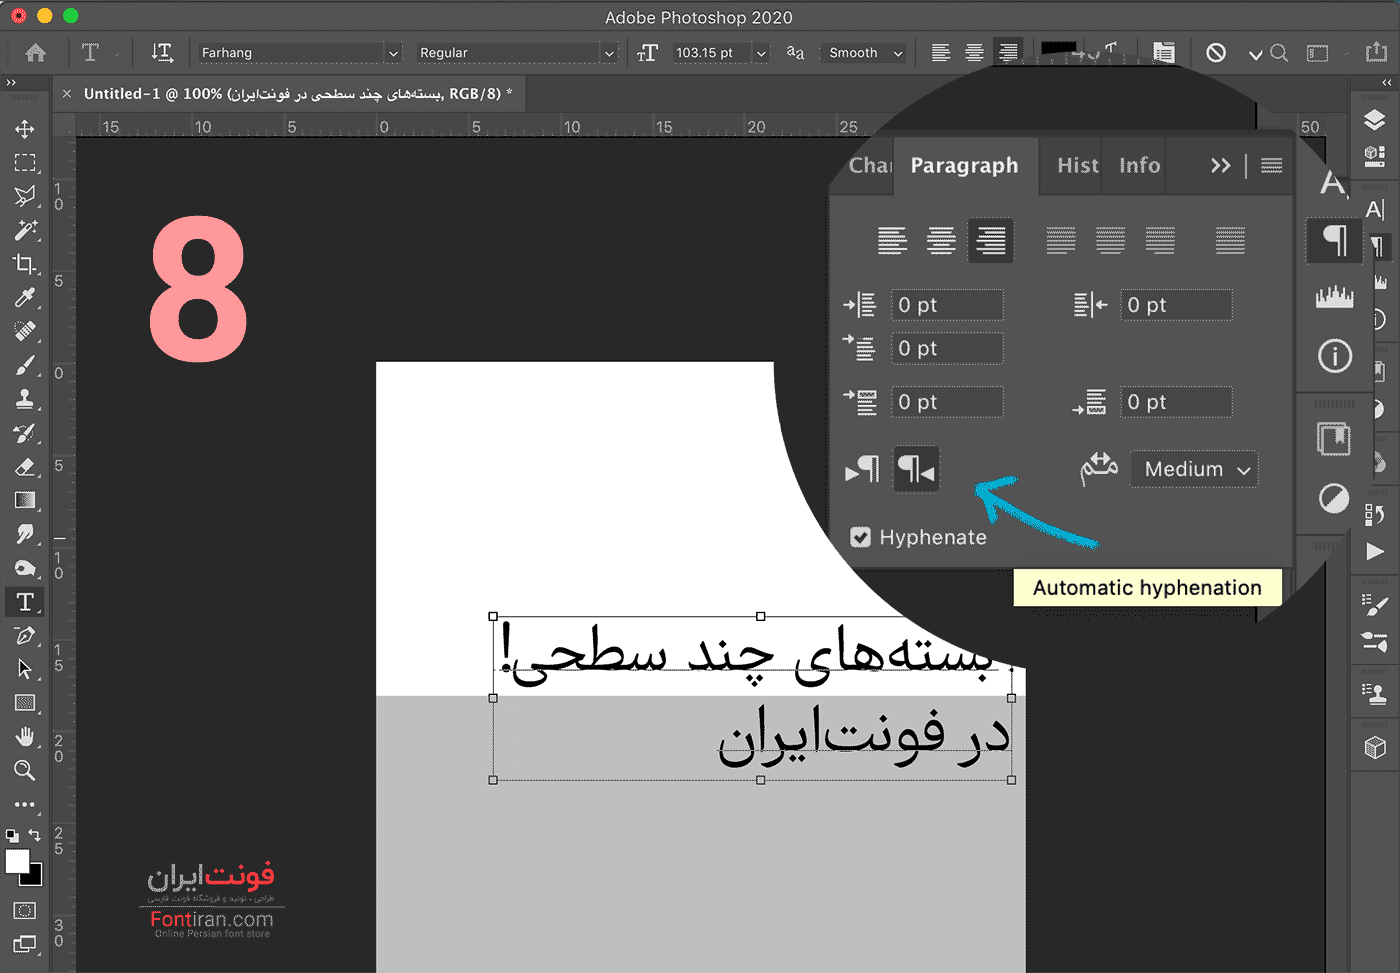Click the indent left margin field

[x=947, y=305]
